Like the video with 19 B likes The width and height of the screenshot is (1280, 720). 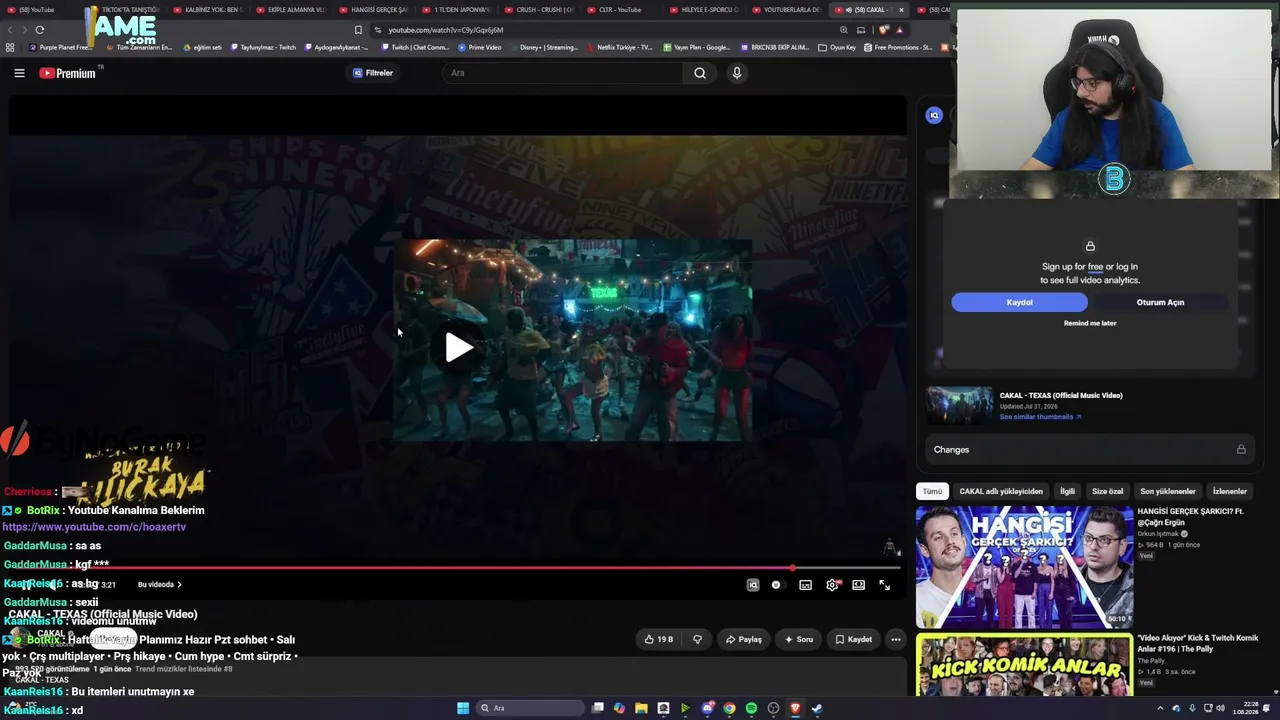(659, 639)
